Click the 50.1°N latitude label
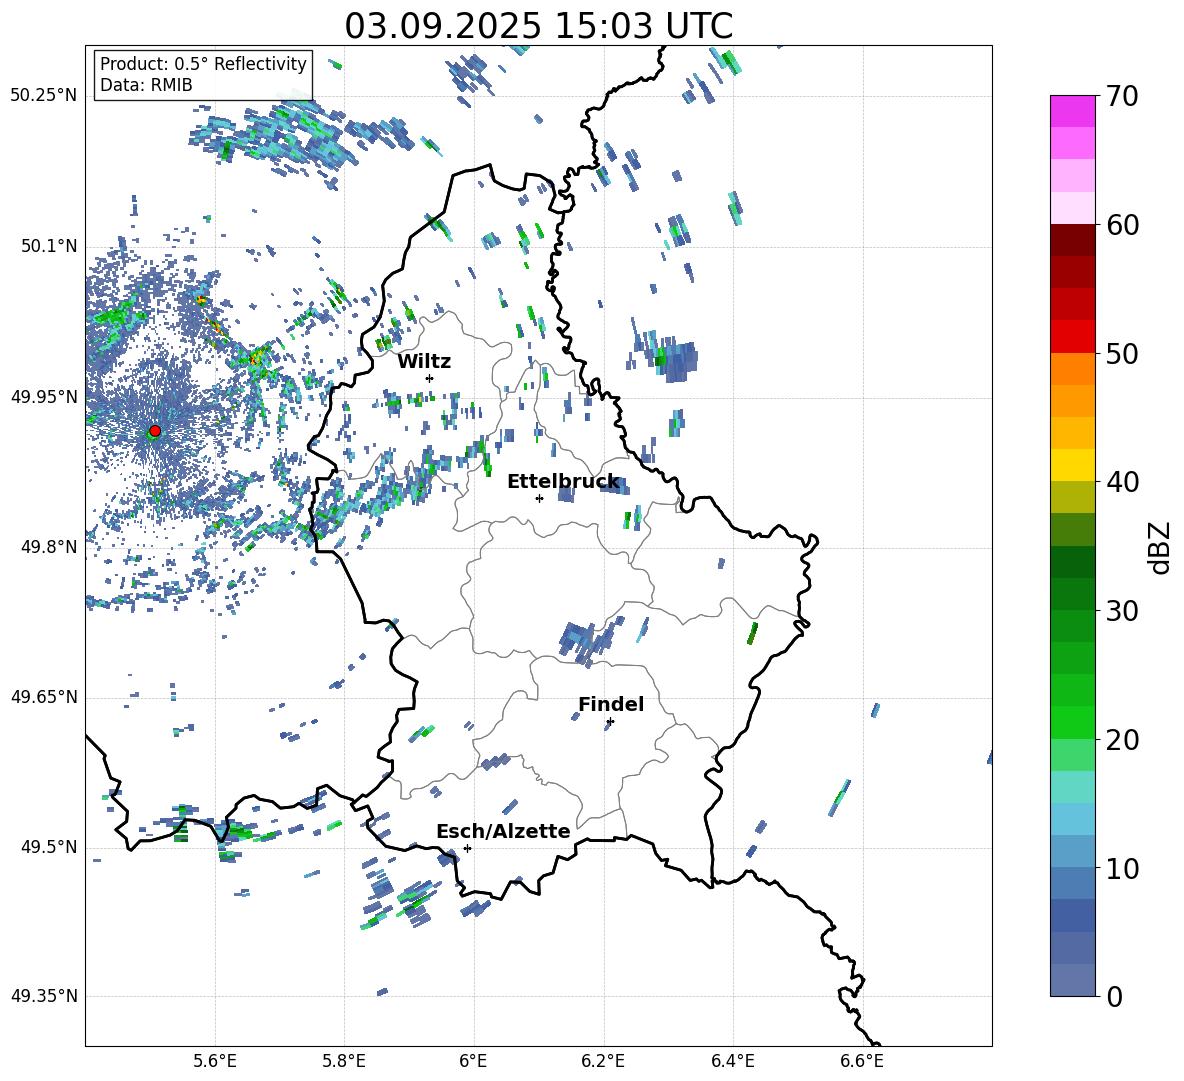1184x1081 pixels. click(x=49, y=246)
